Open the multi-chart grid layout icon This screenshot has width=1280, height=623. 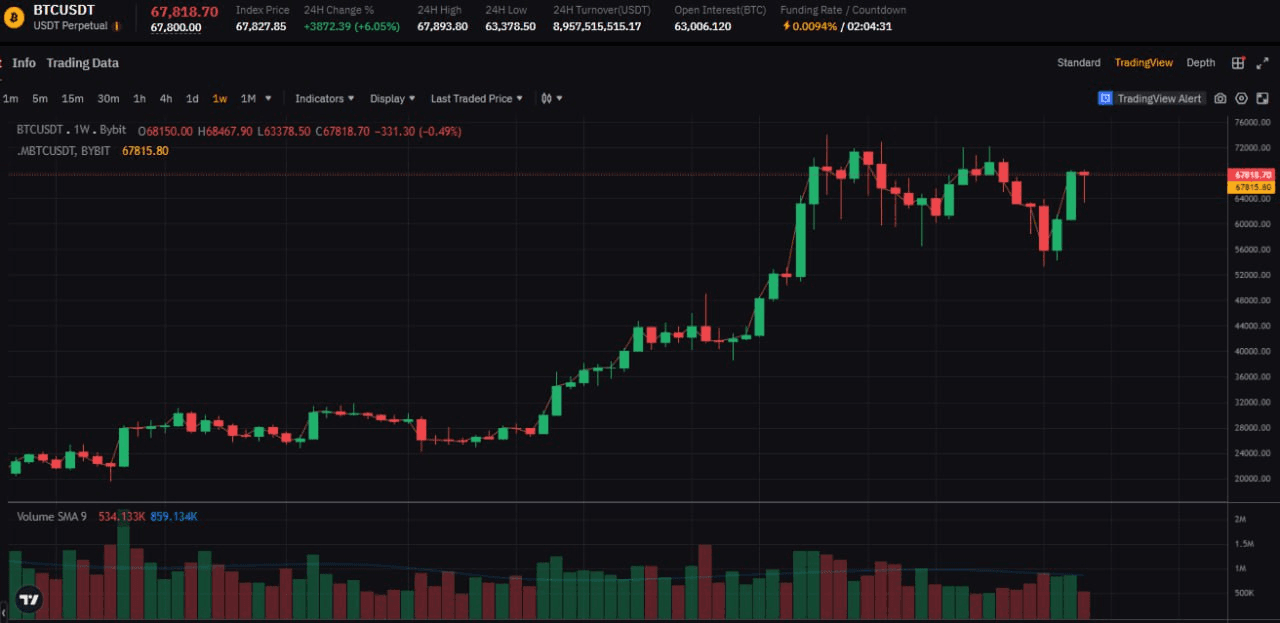(x=1238, y=63)
